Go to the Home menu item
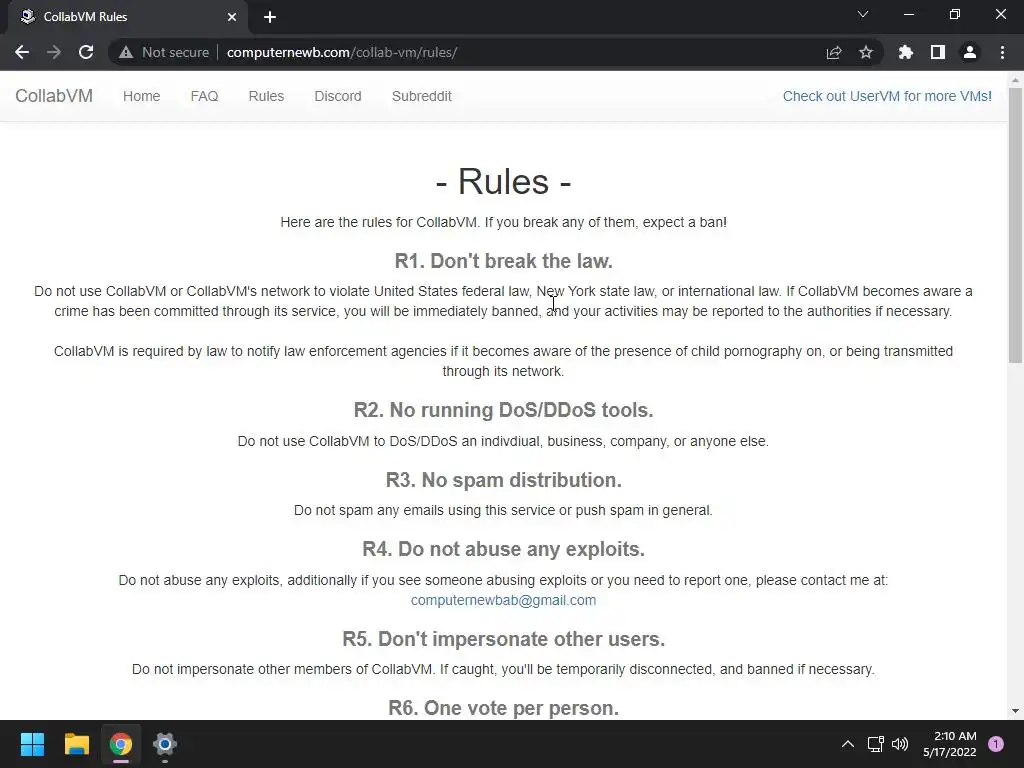 (141, 96)
